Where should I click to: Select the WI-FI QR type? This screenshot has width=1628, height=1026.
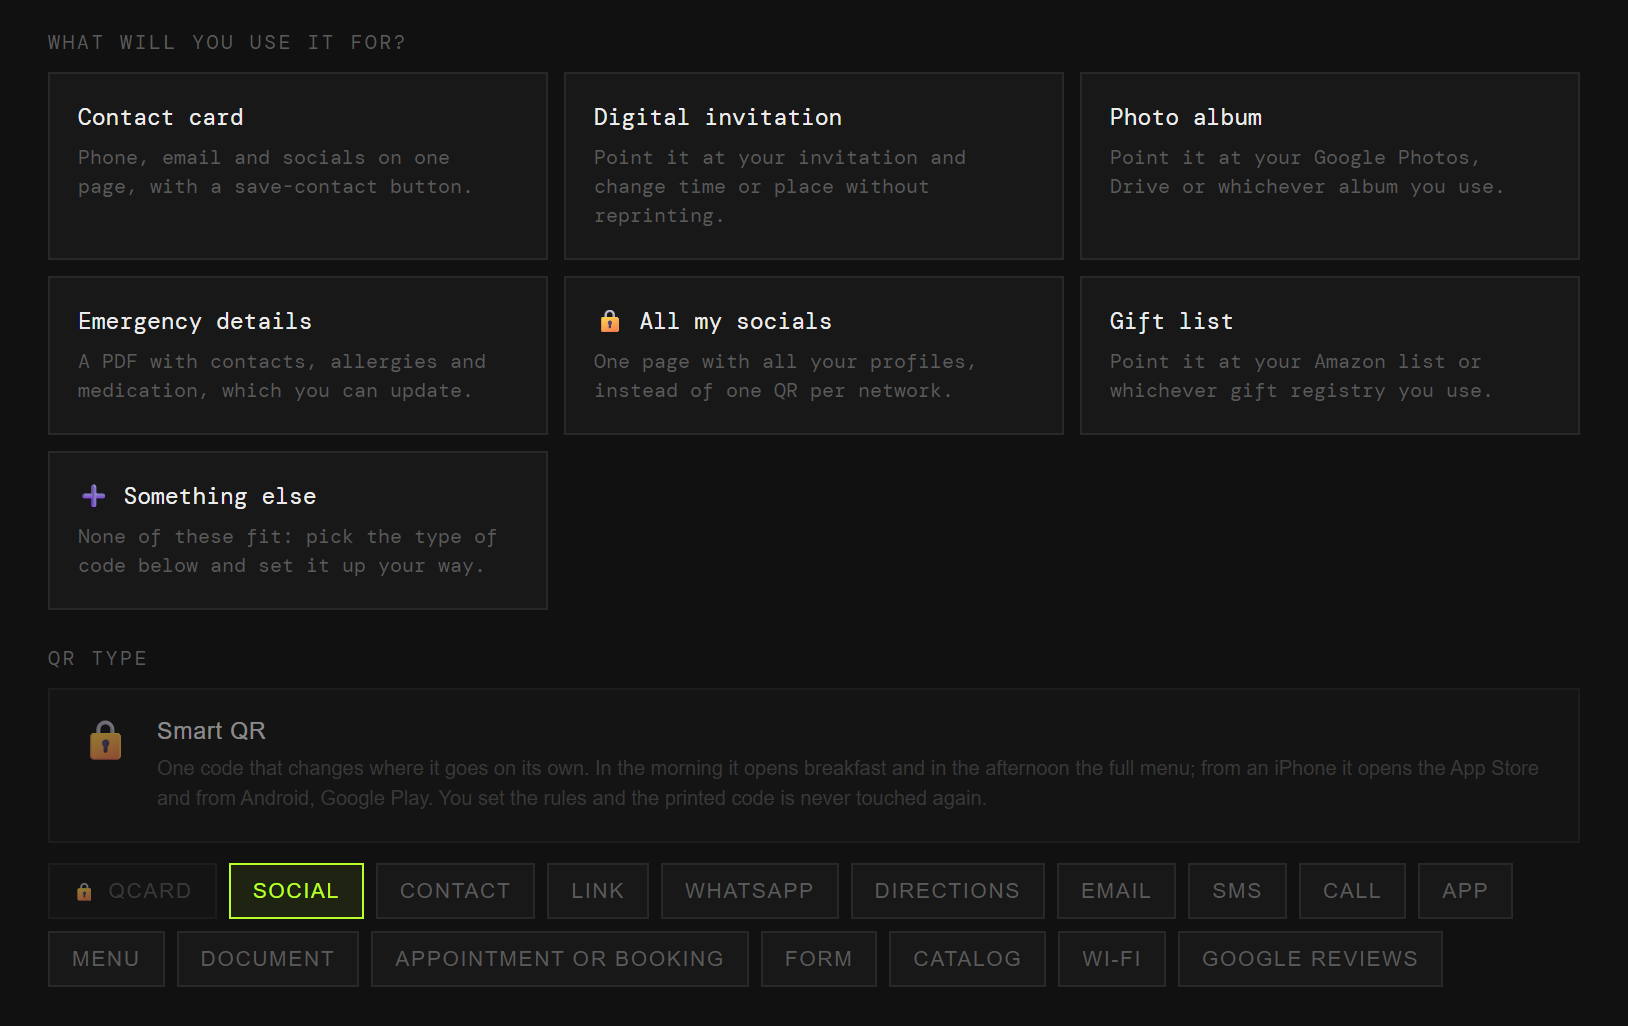tap(1112, 959)
